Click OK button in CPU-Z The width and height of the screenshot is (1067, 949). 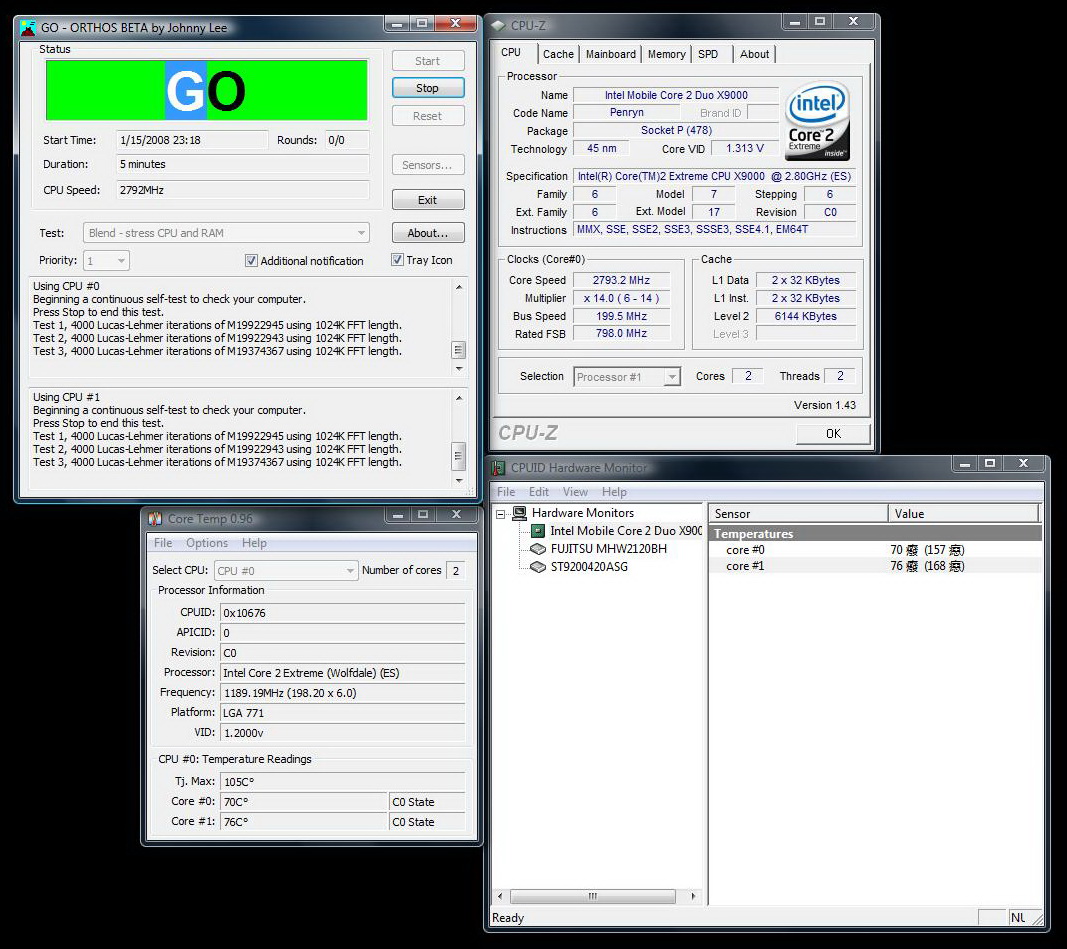click(x=833, y=433)
